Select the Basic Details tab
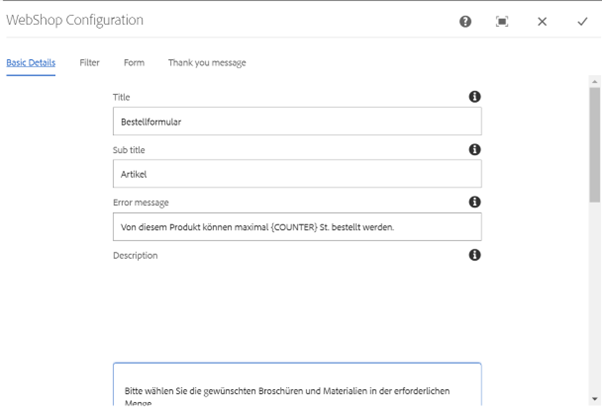The image size is (602, 409). click(x=31, y=63)
